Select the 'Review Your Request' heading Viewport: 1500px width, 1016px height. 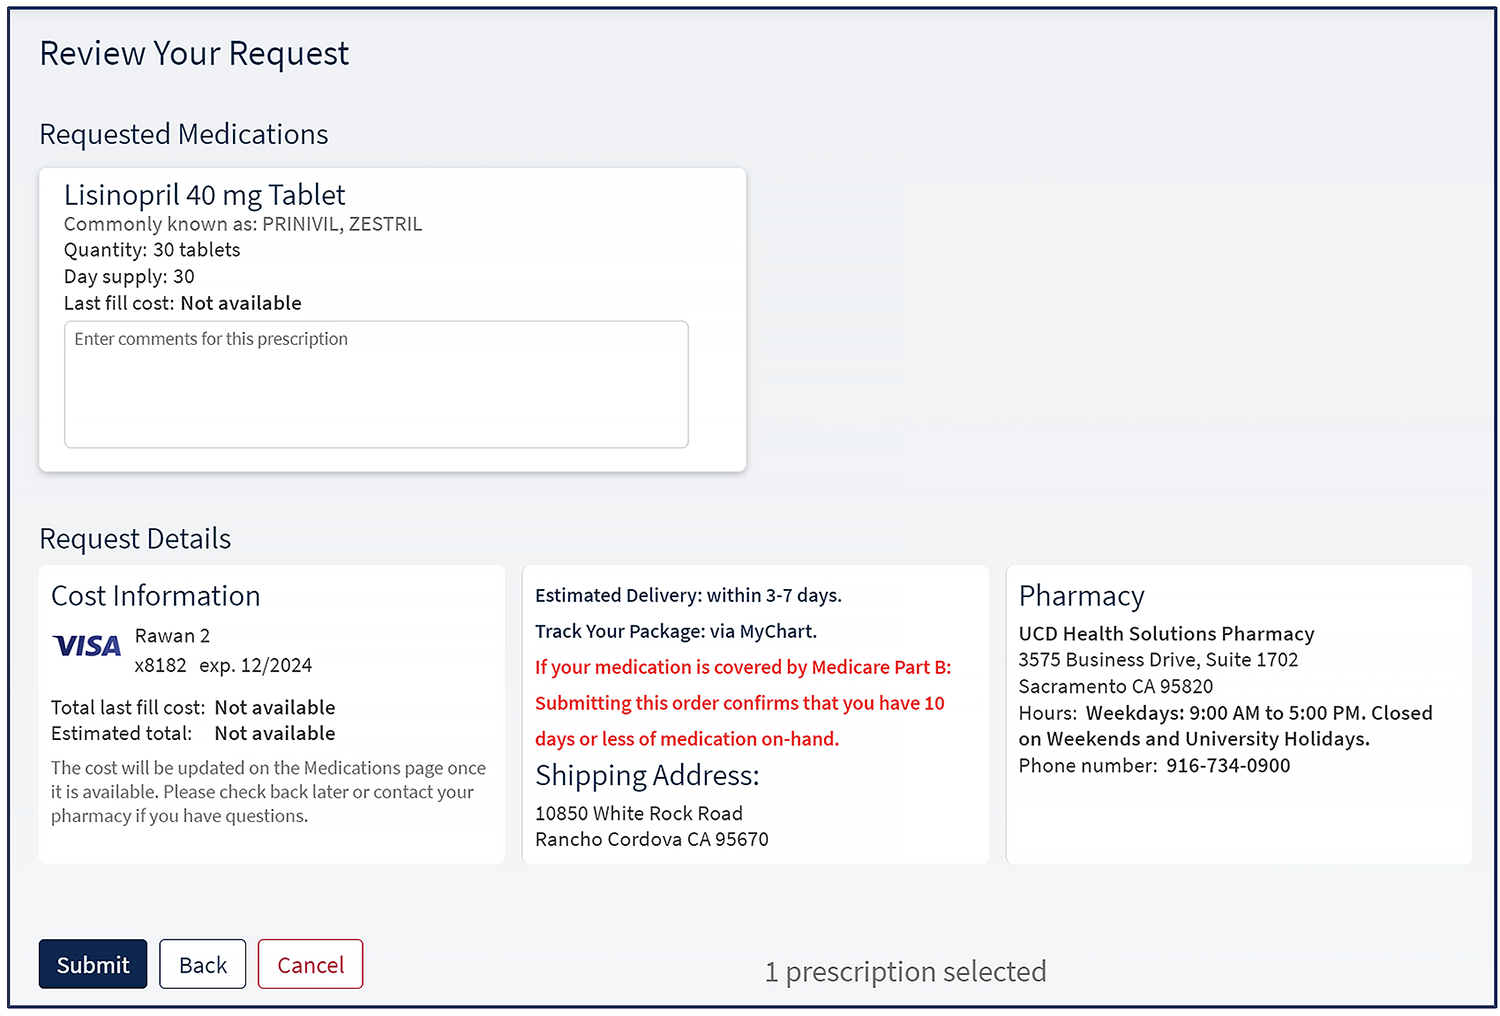click(194, 54)
